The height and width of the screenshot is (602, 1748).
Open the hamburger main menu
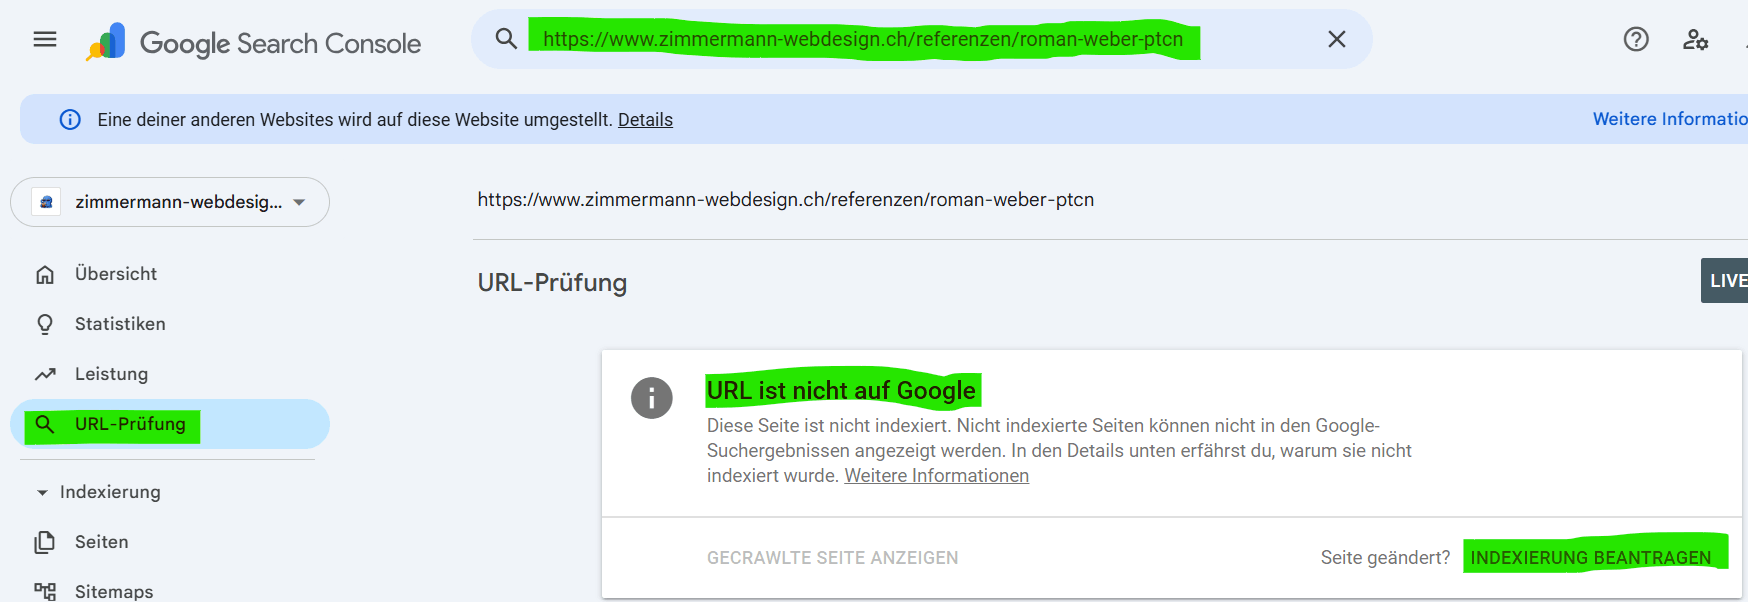[x=45, y=39]
